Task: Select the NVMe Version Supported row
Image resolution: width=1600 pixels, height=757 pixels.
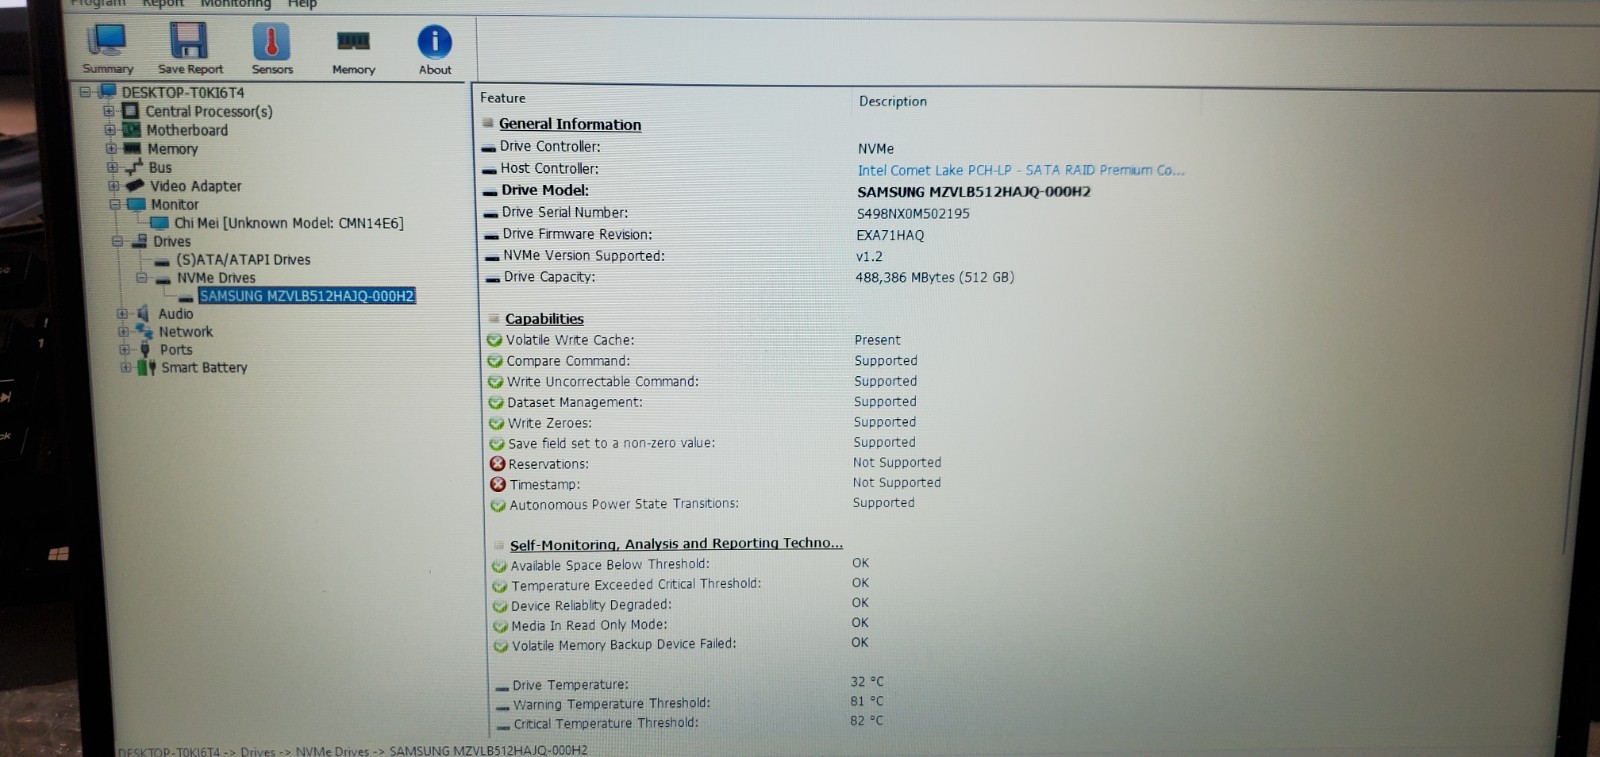Action: [684, 256]
